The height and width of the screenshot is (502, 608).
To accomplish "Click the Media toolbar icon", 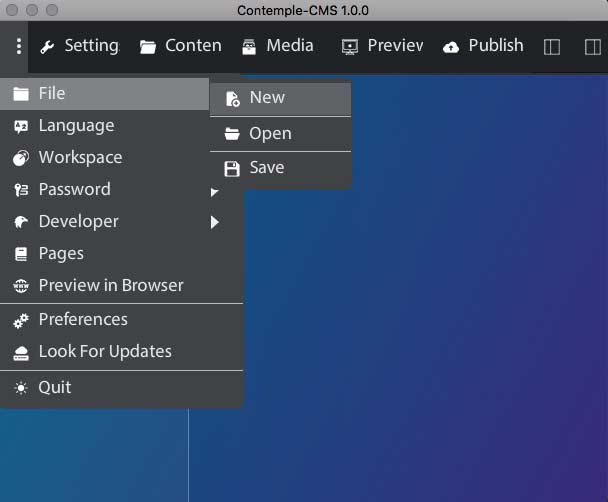I will [248, 46].
